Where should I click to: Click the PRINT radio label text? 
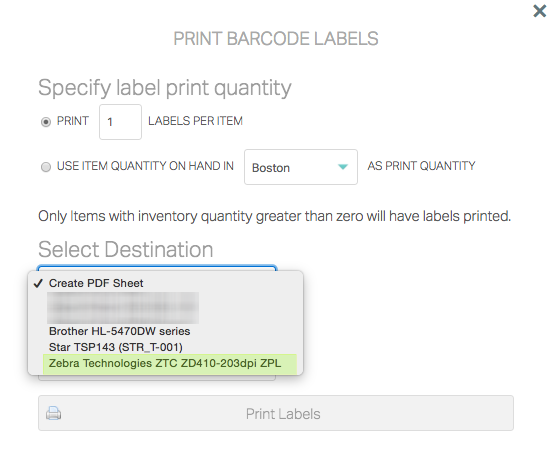click(x=73, y=121)
